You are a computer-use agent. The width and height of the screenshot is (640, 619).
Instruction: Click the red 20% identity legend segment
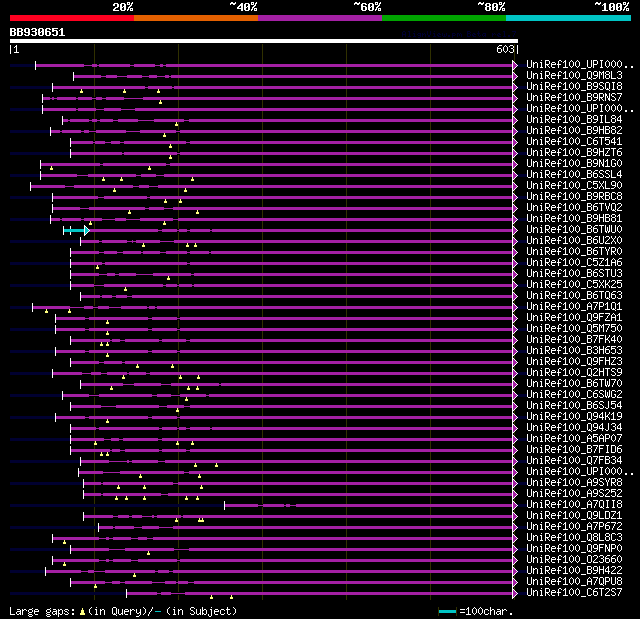tap(72, 18)
